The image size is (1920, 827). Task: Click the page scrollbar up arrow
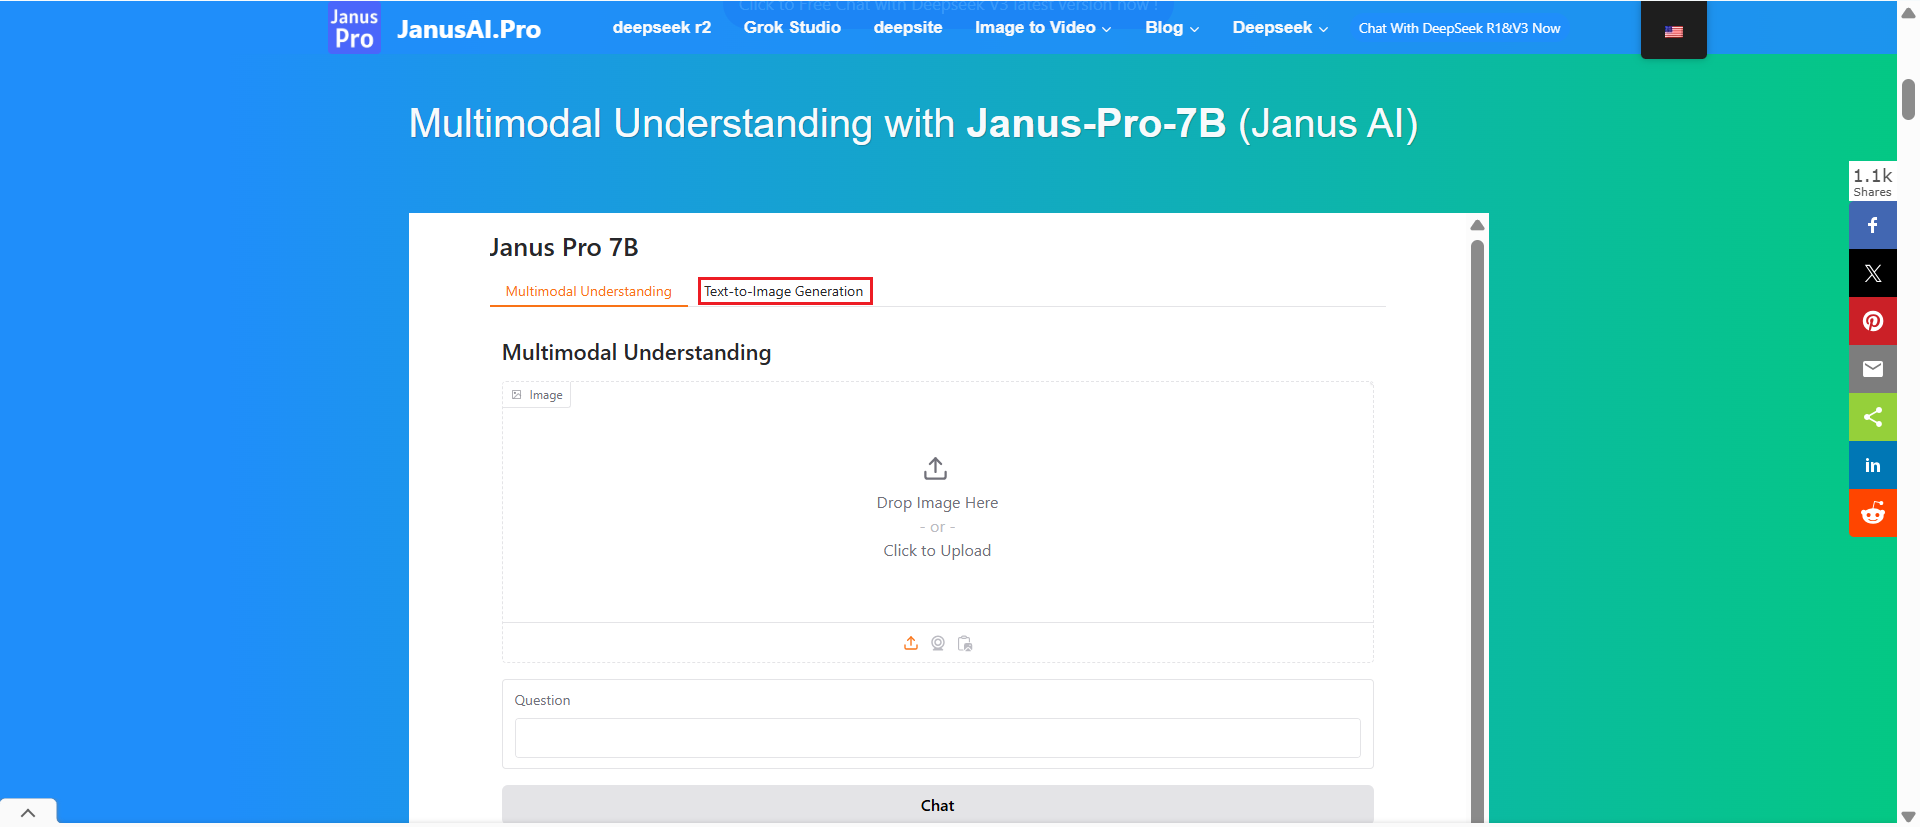[x=1908, y=13]
